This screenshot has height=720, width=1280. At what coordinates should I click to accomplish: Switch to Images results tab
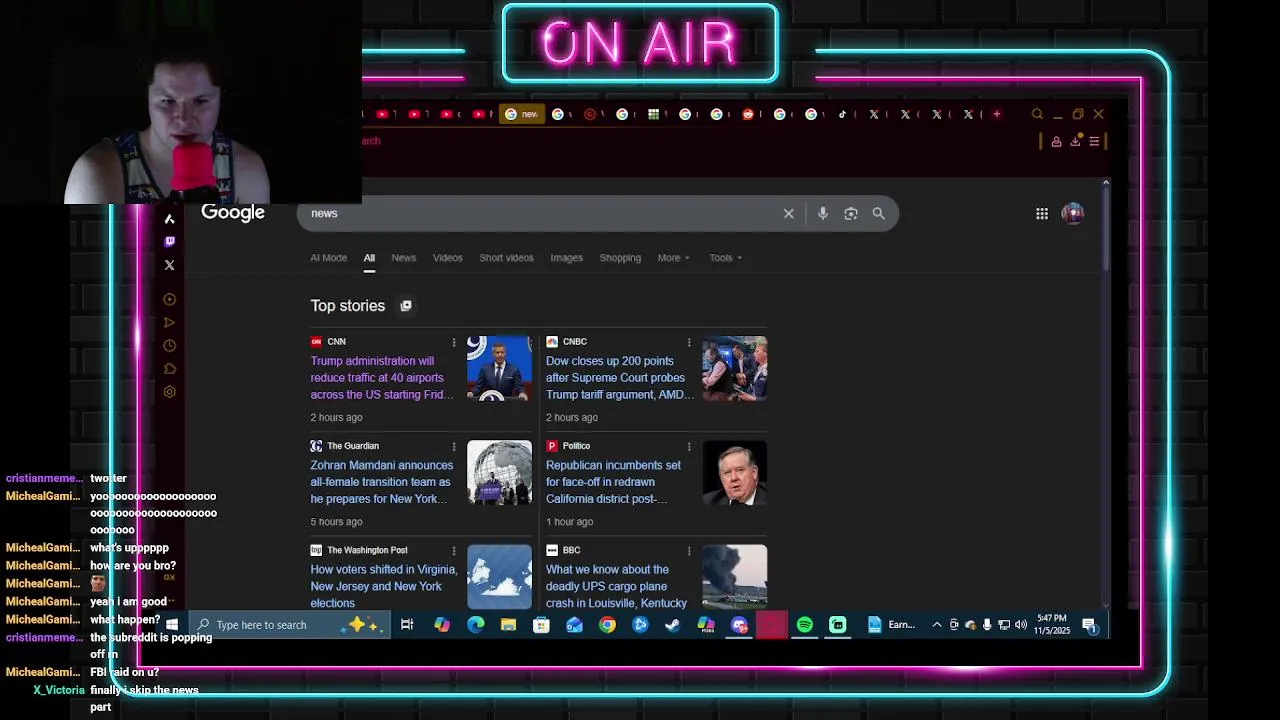pyautogui.click(x=566, y=258)
